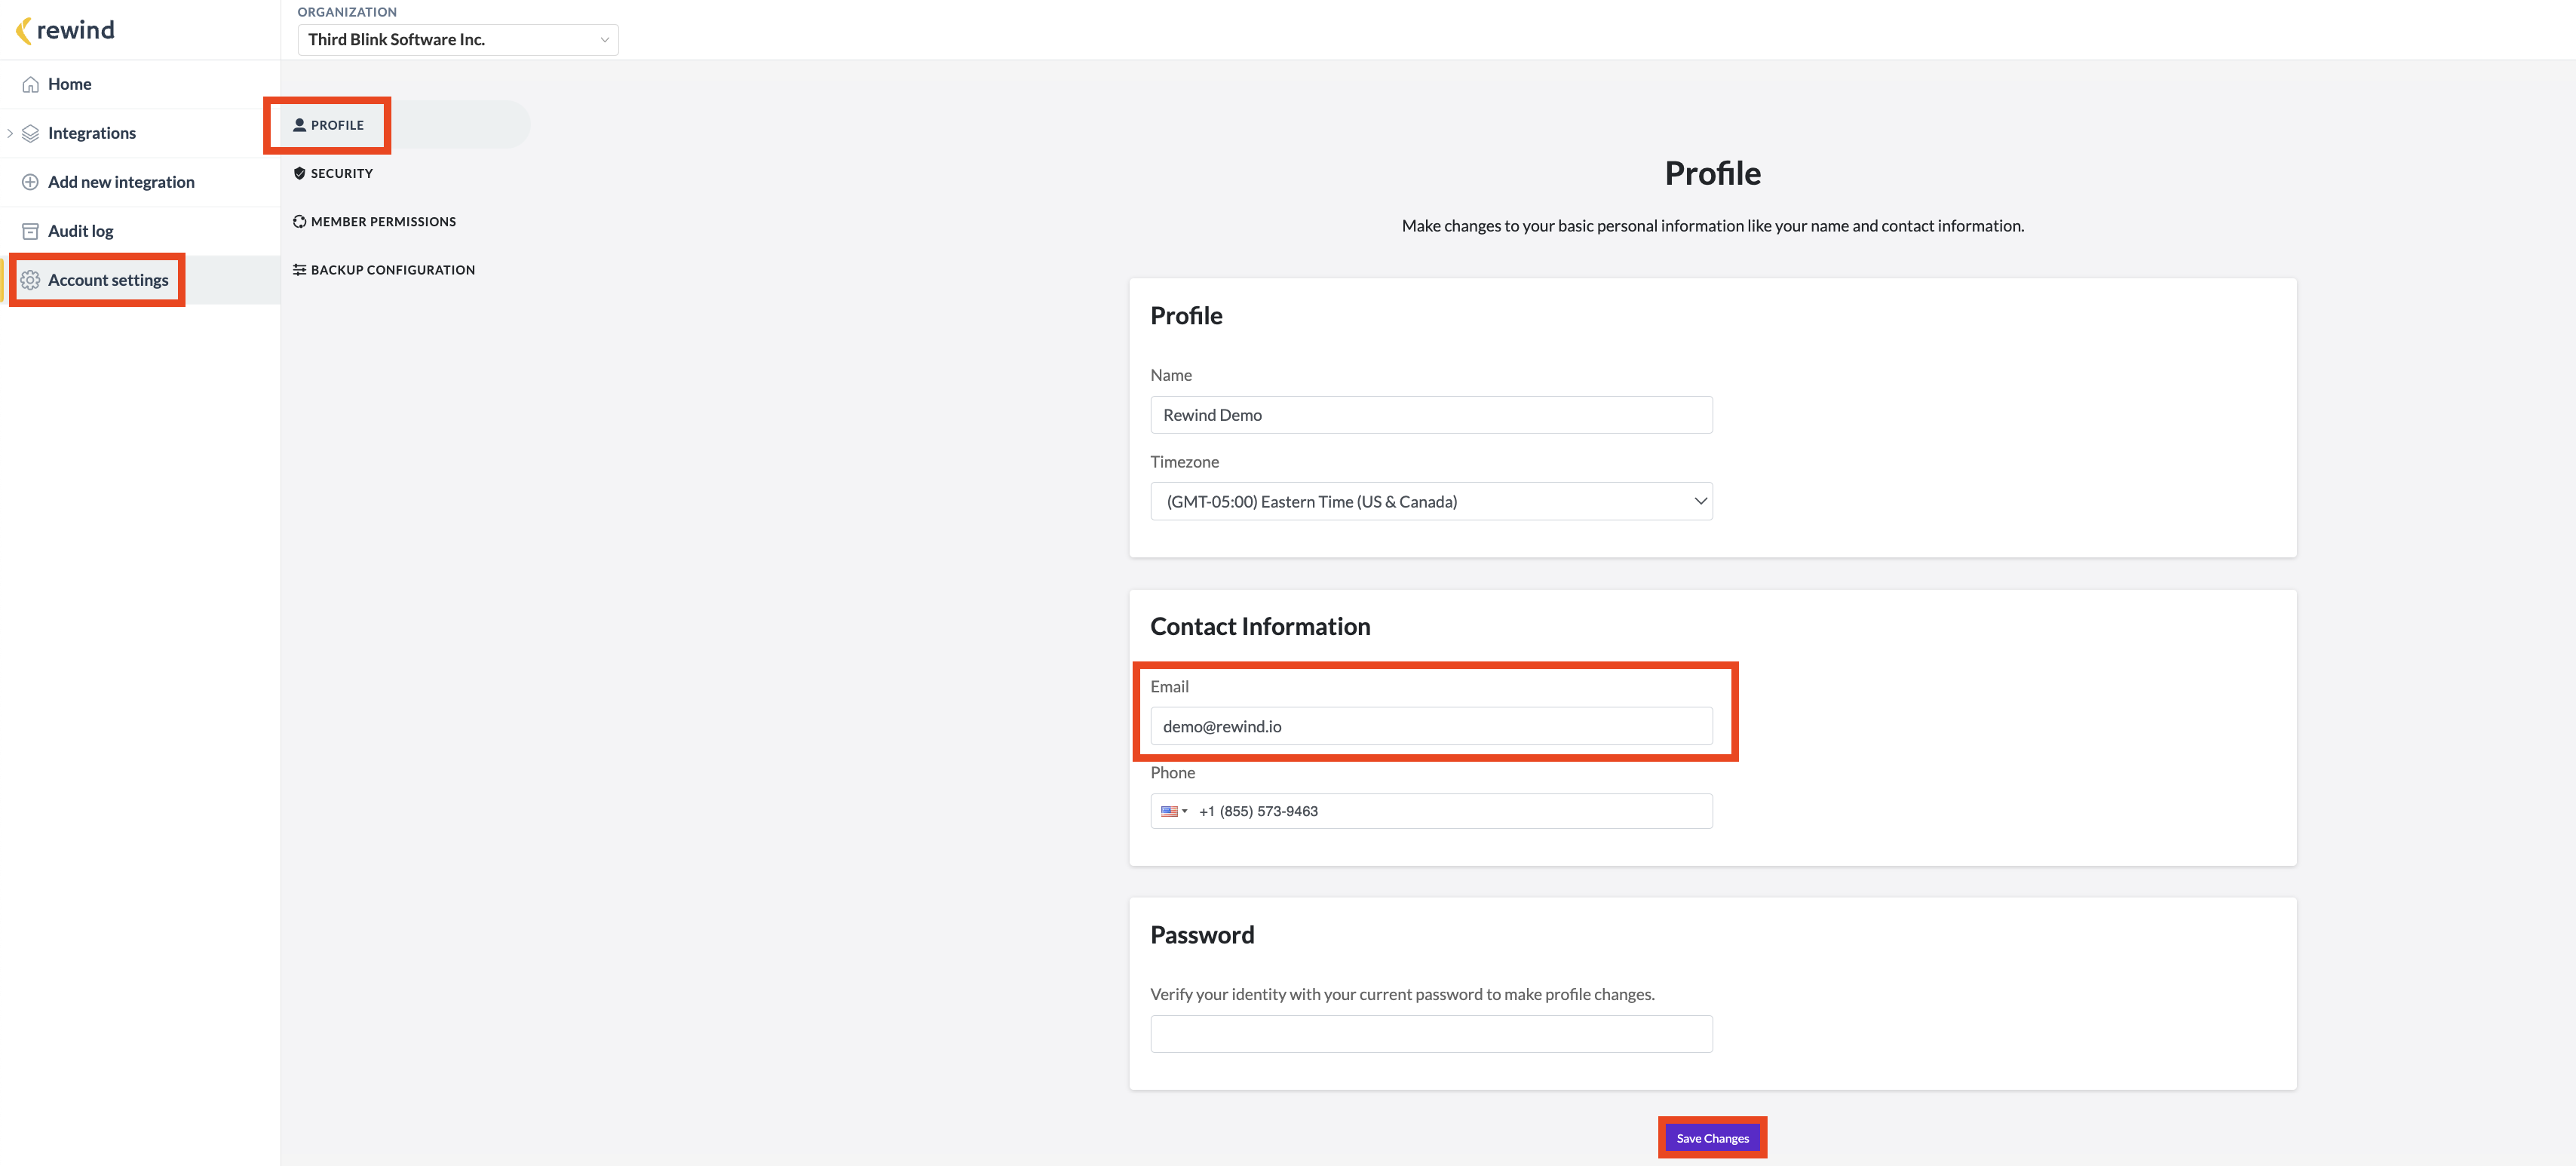Click the Rewind logo
The image size is (2576, 1166).
(x=65, y=30)
